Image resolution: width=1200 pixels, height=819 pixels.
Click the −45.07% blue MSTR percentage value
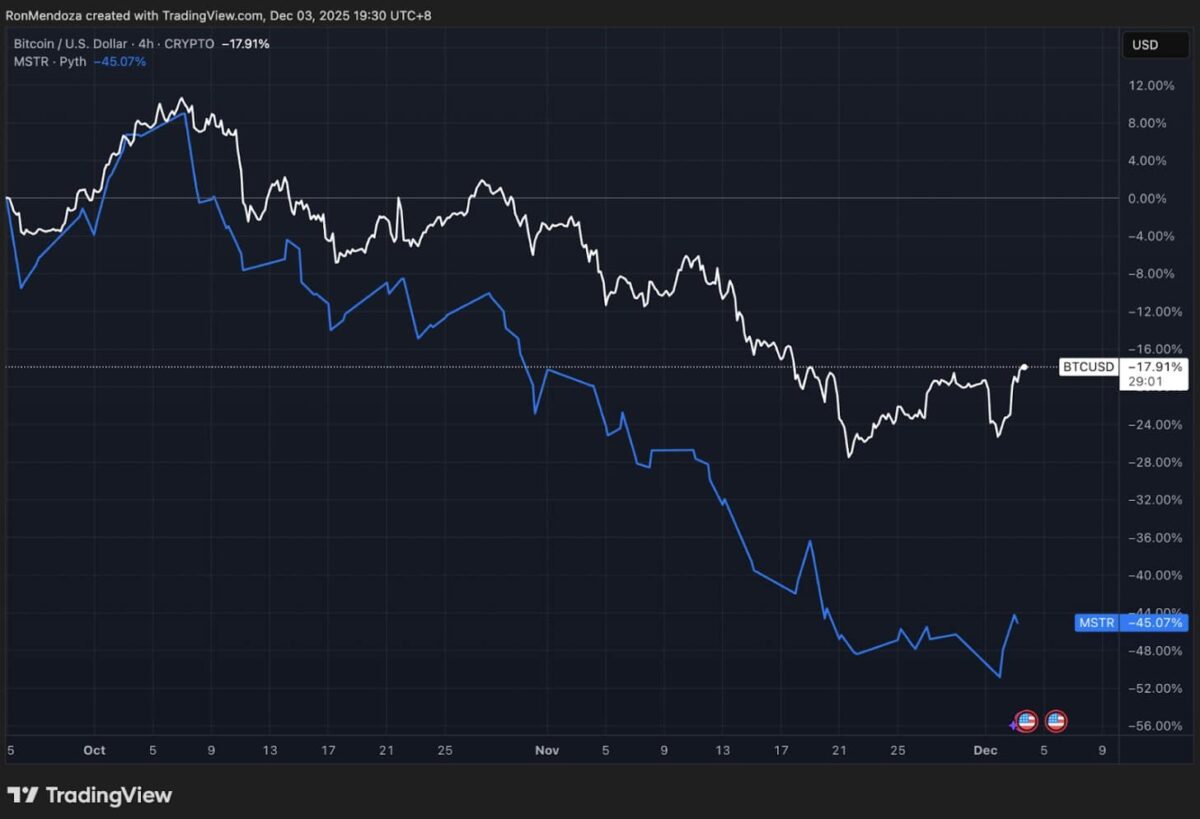point(119,61)
